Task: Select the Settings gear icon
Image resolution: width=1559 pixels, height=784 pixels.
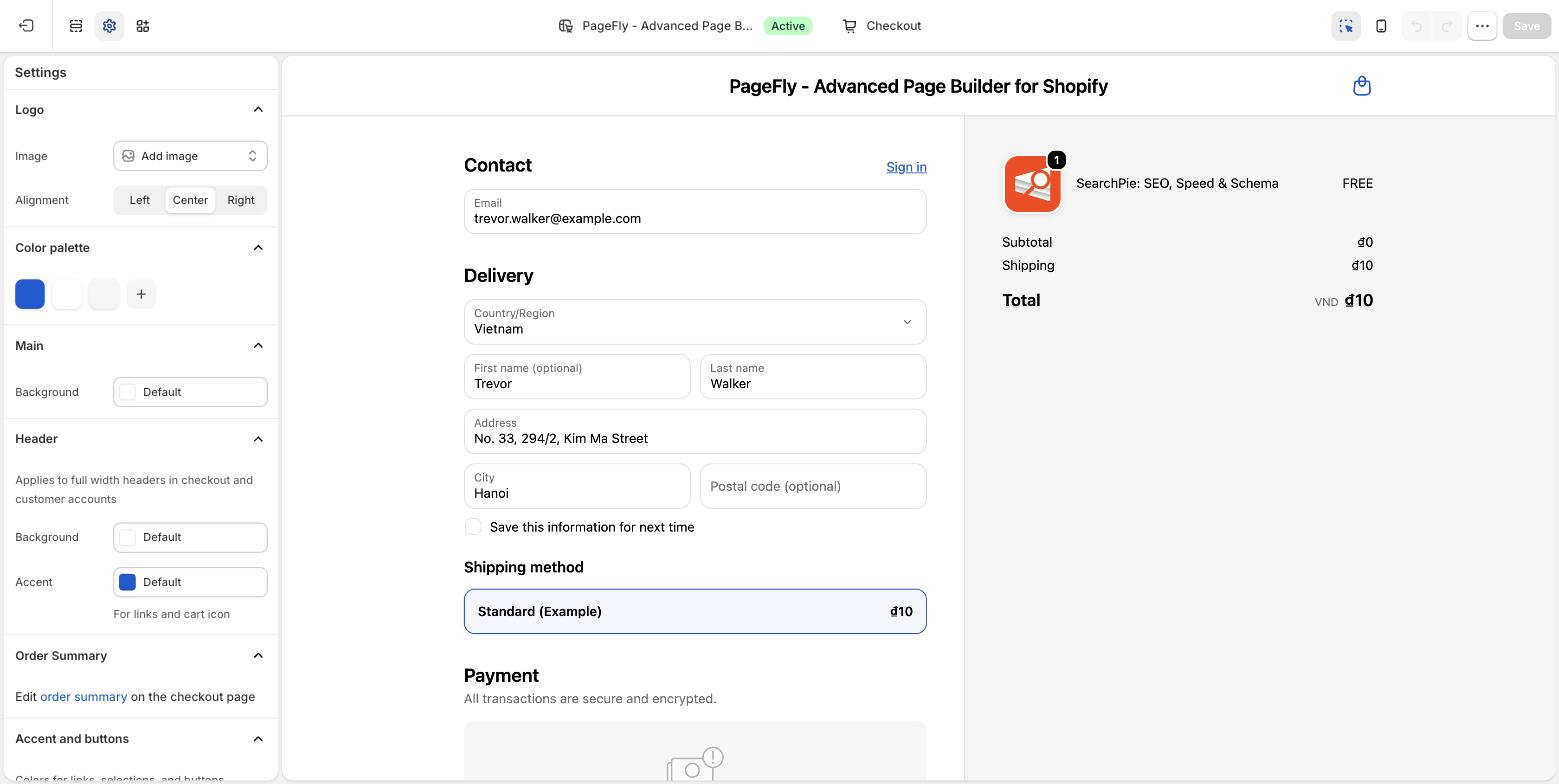Action: (110, 26)
